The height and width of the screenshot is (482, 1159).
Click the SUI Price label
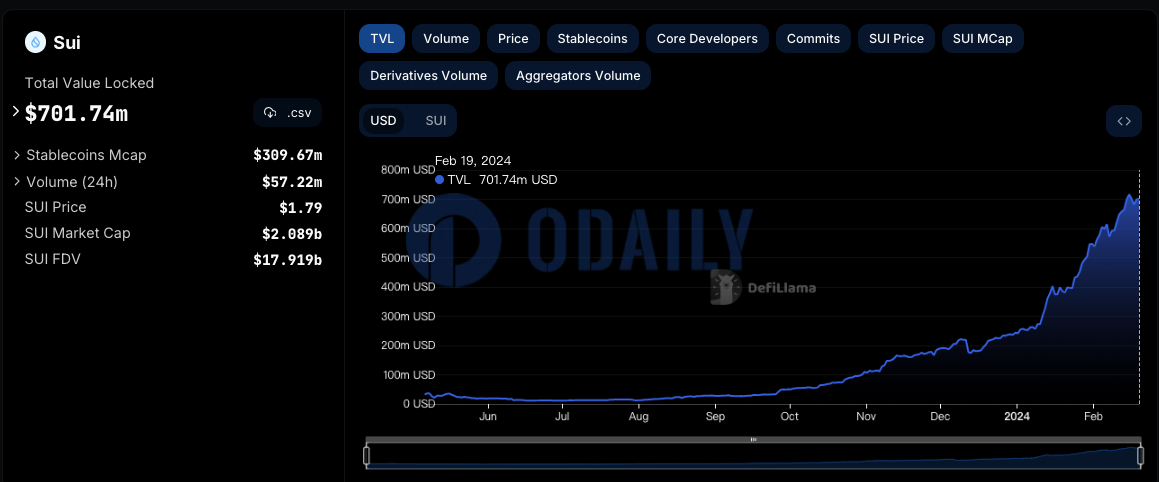click(55, 207)
